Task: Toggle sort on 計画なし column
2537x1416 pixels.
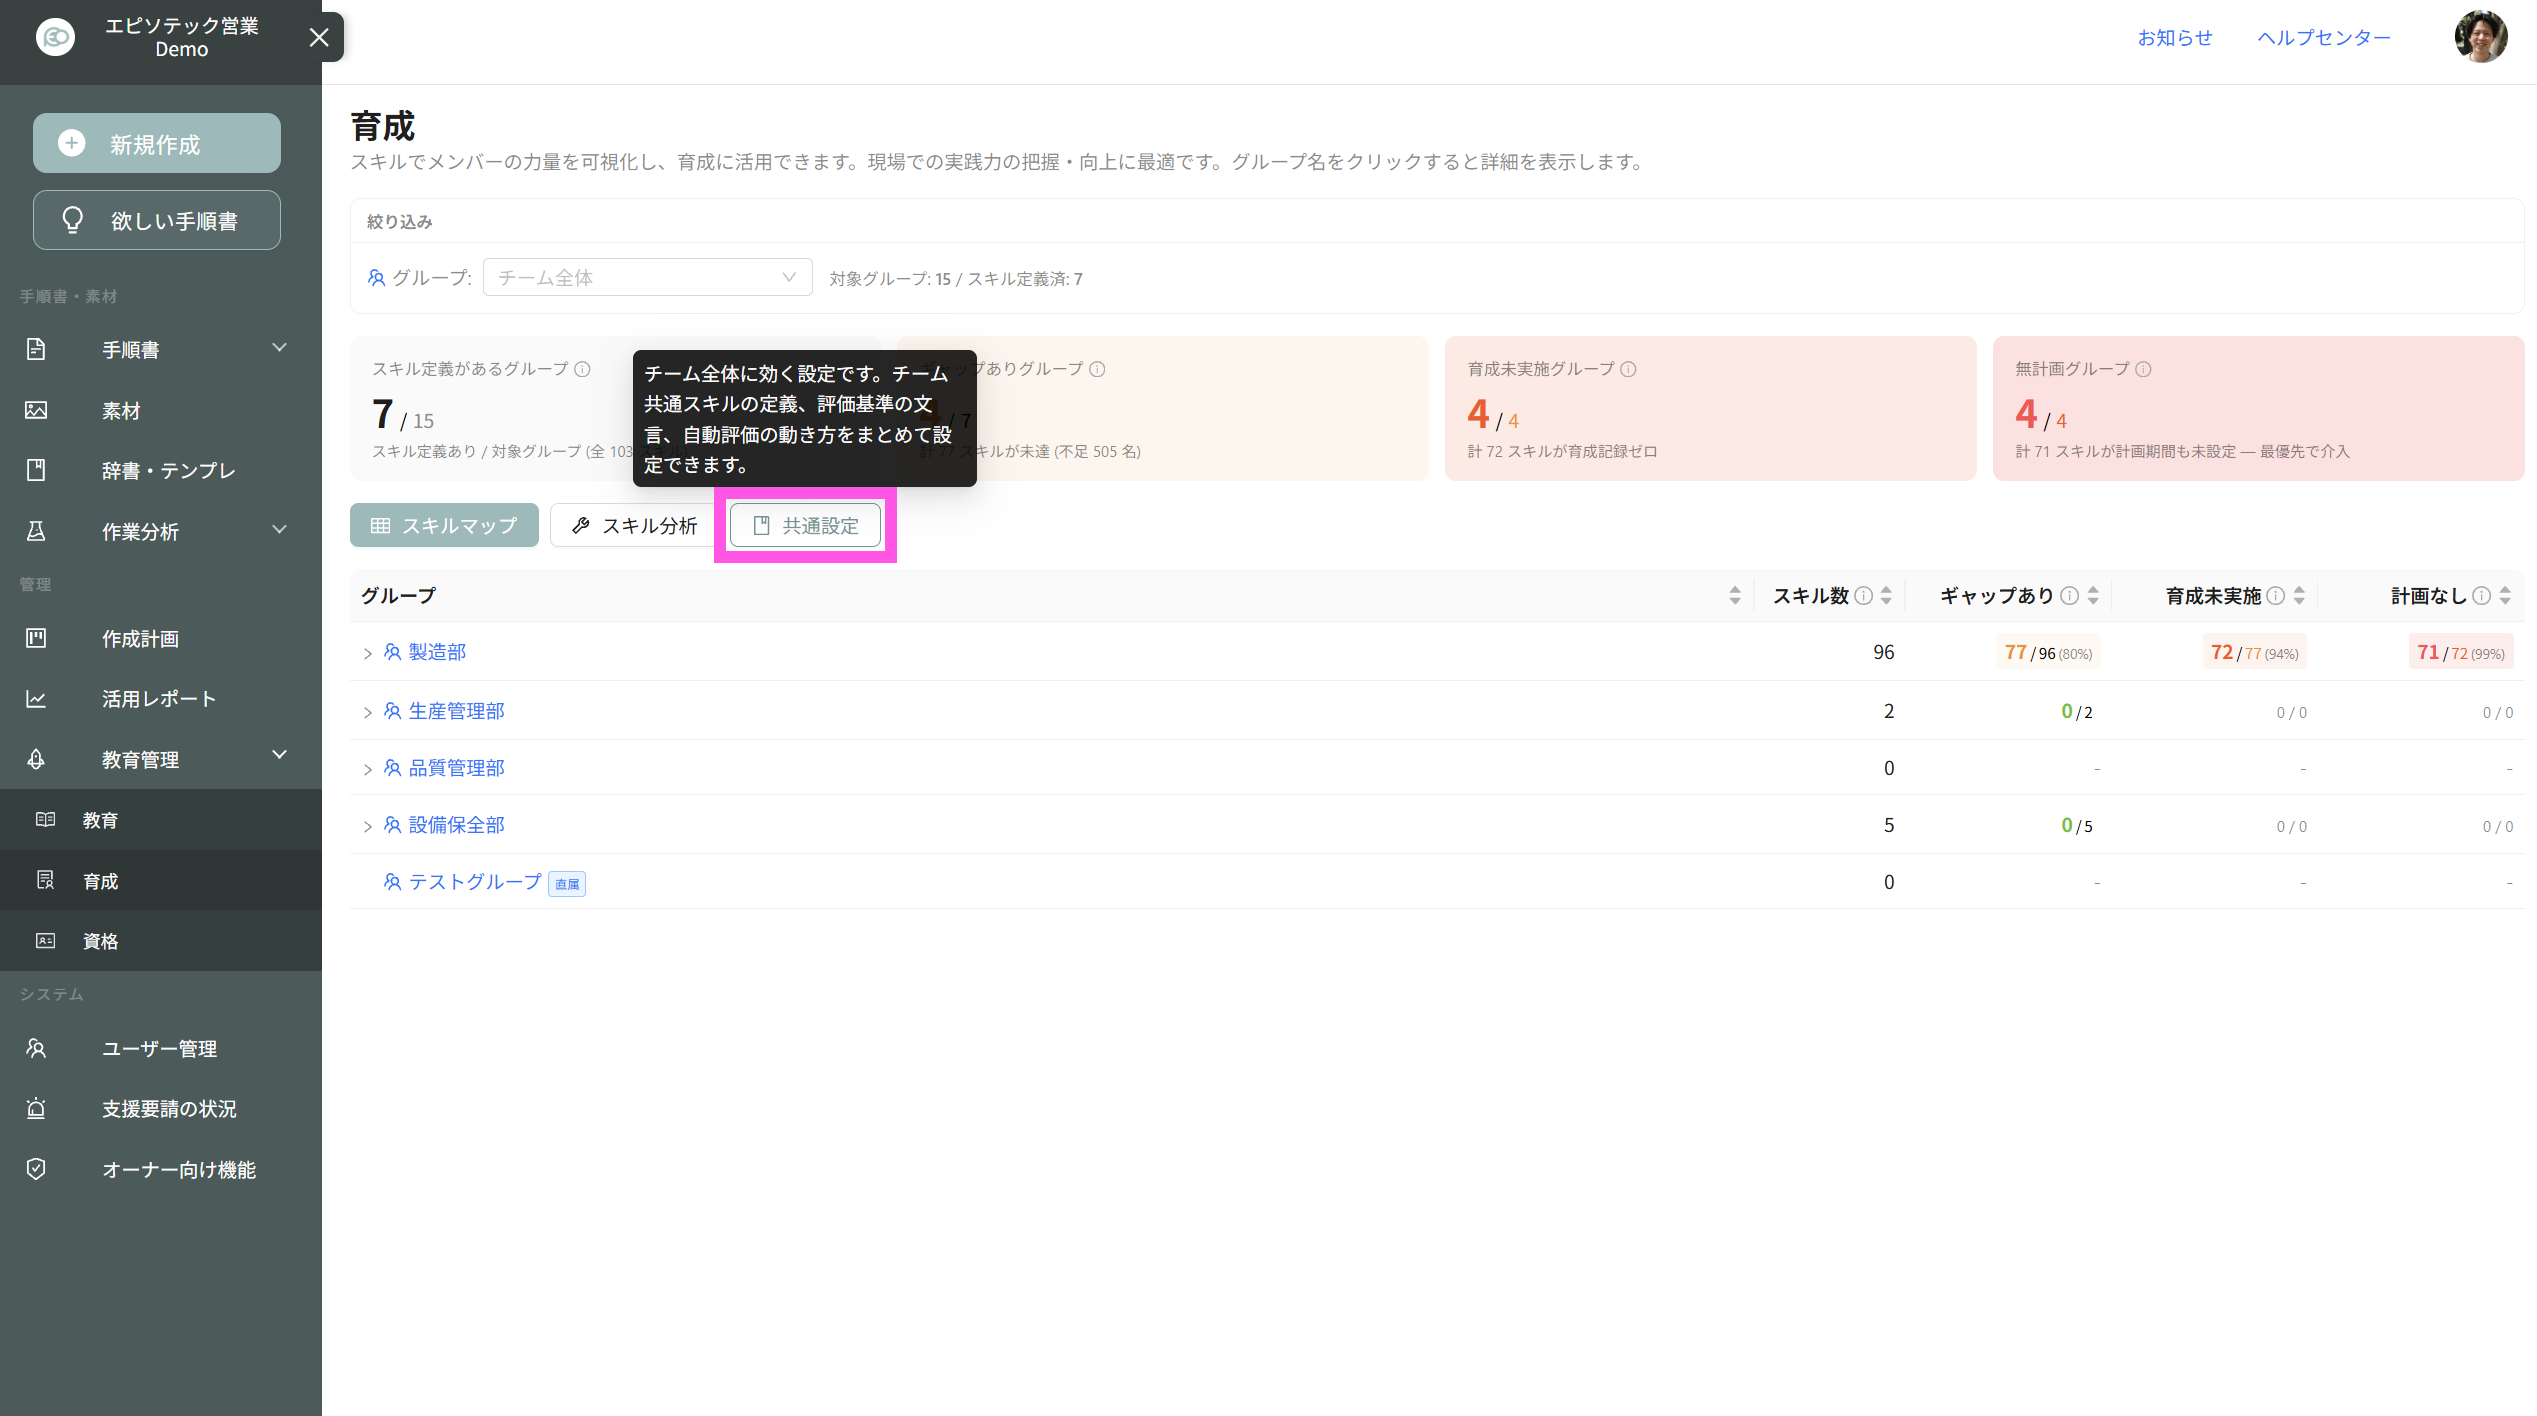Action: tap(2505, 595)
